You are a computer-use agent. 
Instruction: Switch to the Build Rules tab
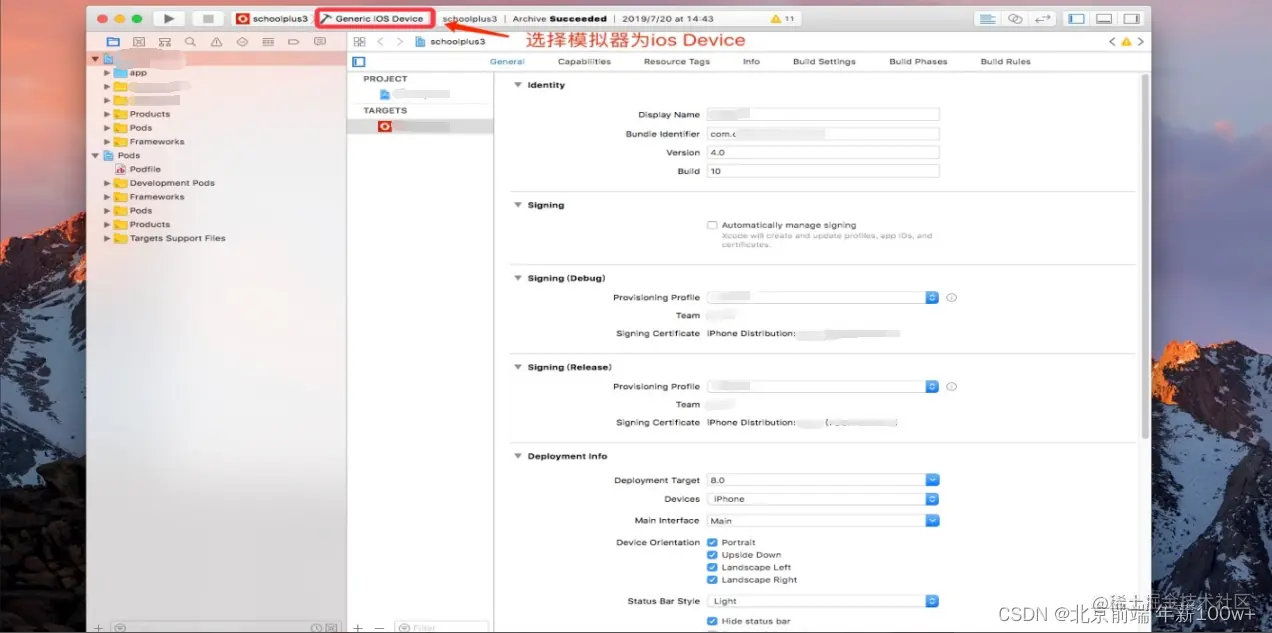[1005, 62]
